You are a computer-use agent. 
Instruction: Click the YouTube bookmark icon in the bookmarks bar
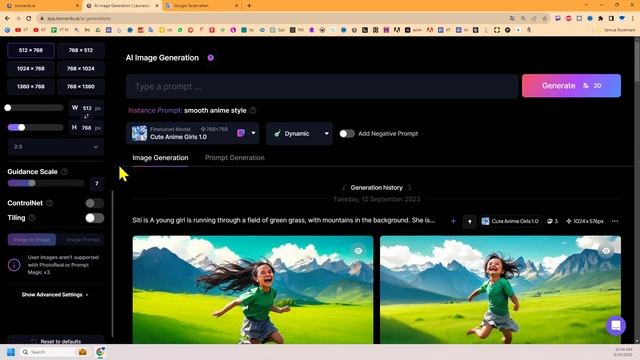[x=18, y=30]
